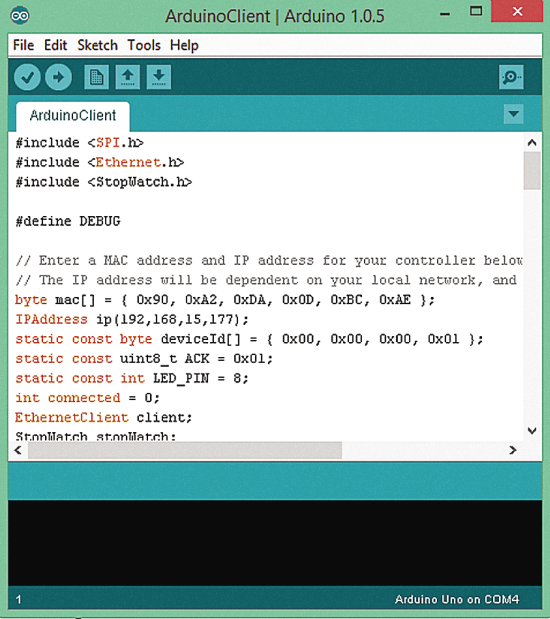Screen dimensions: 550x619
Task: Click the '#define DEBUG' line
Action: pyautogui.click(x=68, y=221)
